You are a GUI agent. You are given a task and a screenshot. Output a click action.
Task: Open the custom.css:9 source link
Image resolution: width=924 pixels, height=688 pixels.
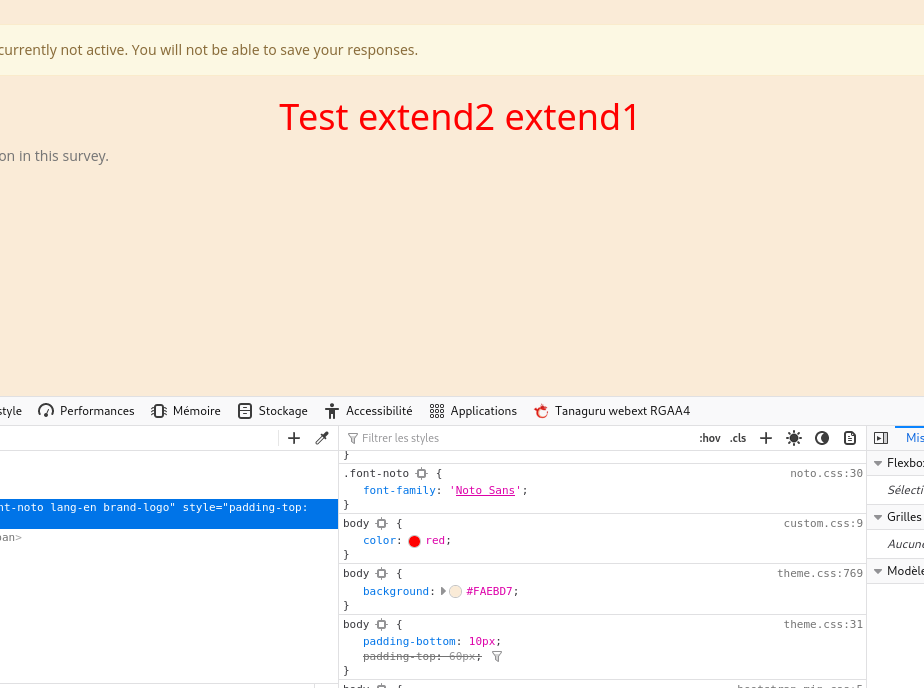coord(823,523)
